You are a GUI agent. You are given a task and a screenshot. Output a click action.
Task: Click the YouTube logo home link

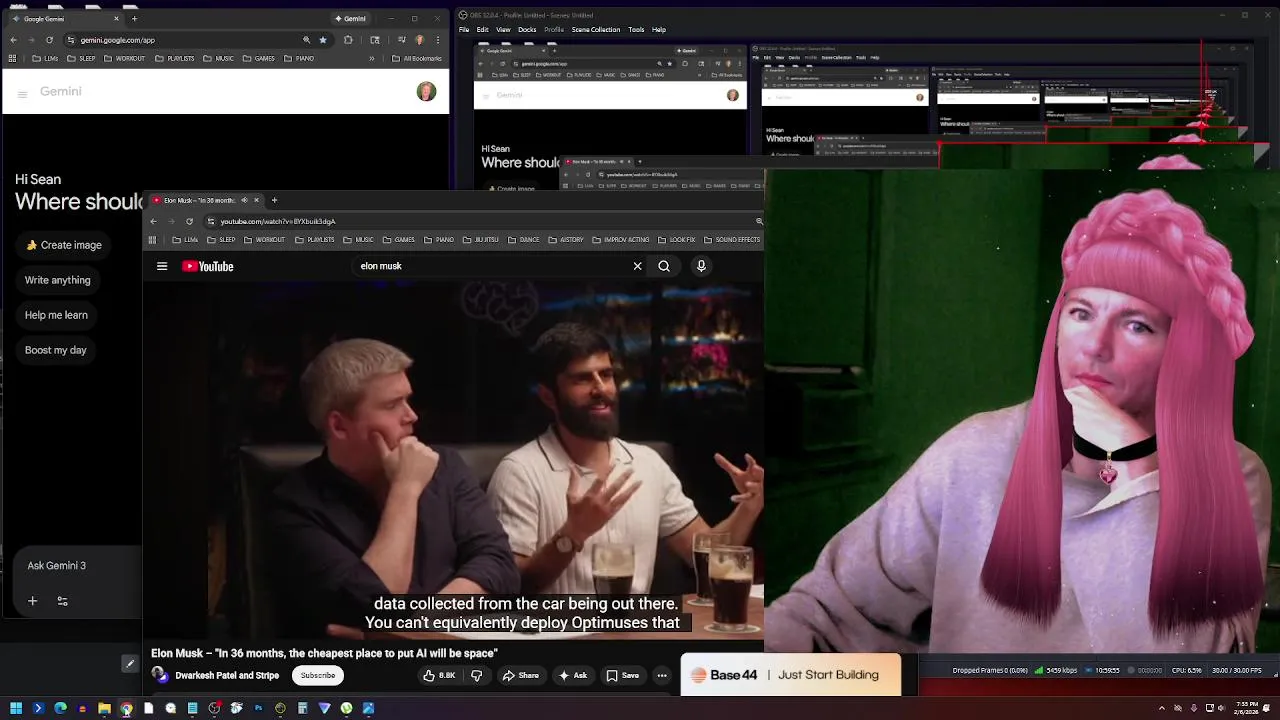coord(208,266)
